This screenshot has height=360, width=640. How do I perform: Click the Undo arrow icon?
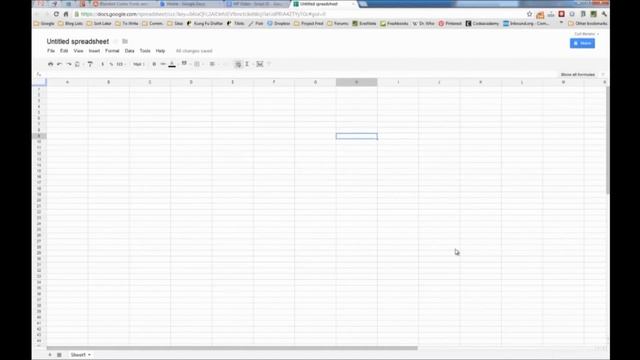60,64
